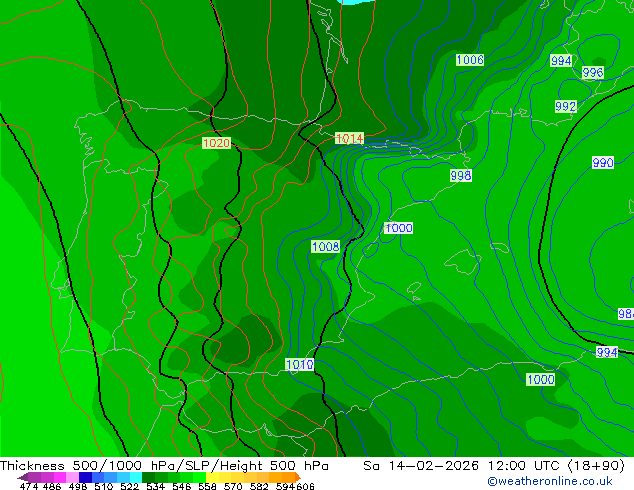
Task: Open the weatheronline.co.uk copyright link
Action: coord(549,481)
